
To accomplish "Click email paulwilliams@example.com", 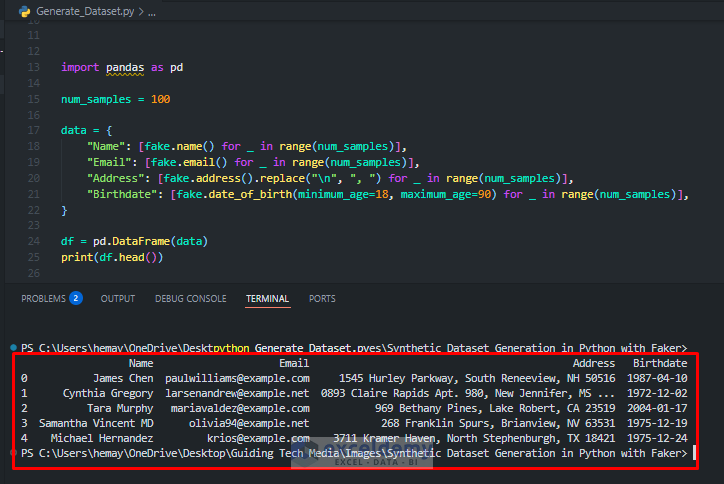I will [x=237, y=378].
